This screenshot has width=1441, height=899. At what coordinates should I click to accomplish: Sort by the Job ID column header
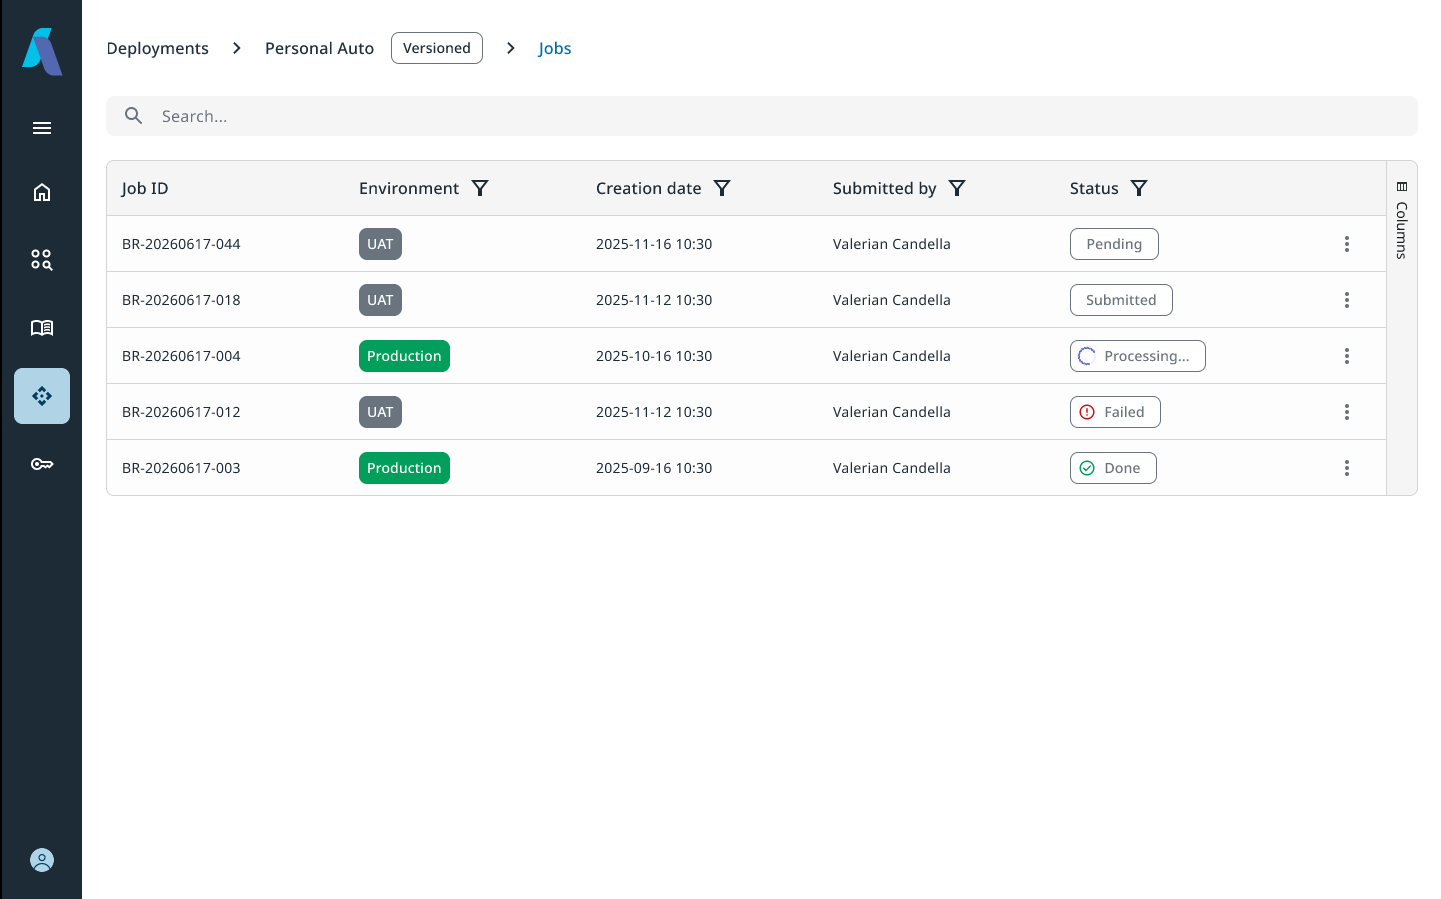pyautogui.click(x=145, y=188)
